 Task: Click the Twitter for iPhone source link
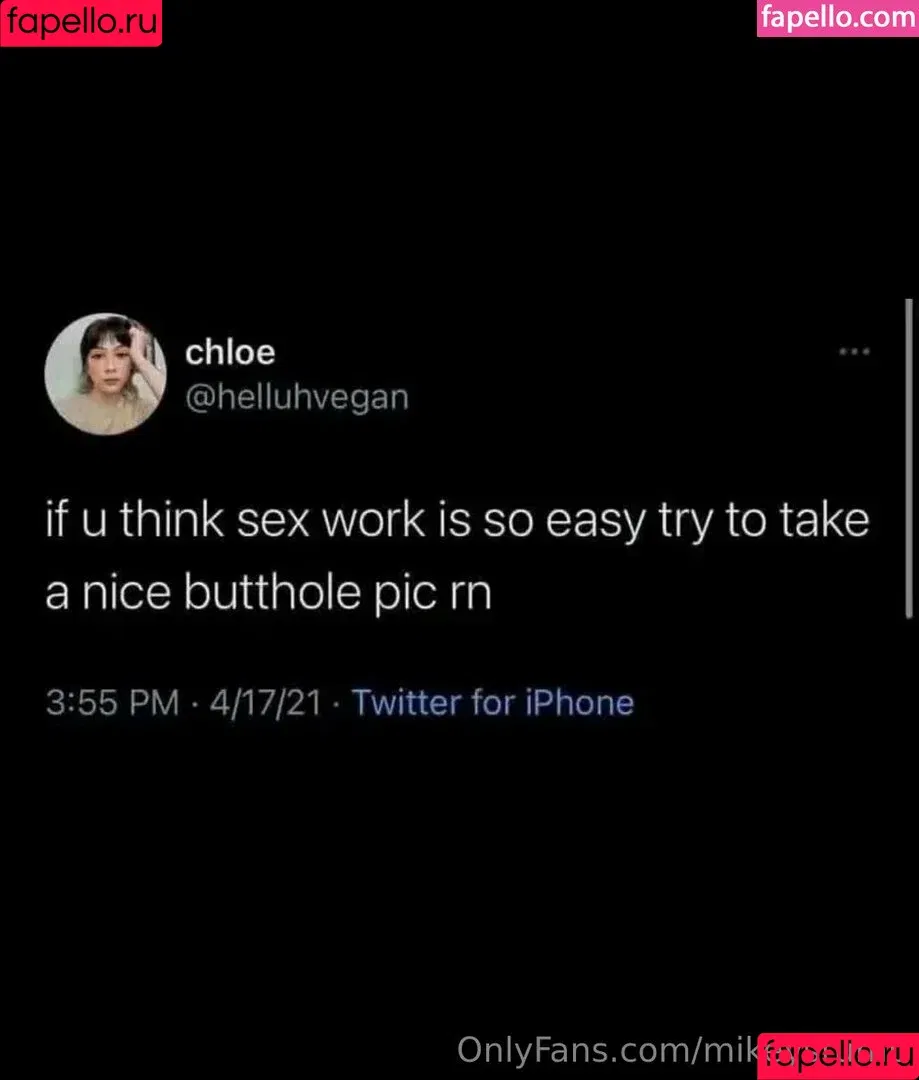tap(493, 703)
